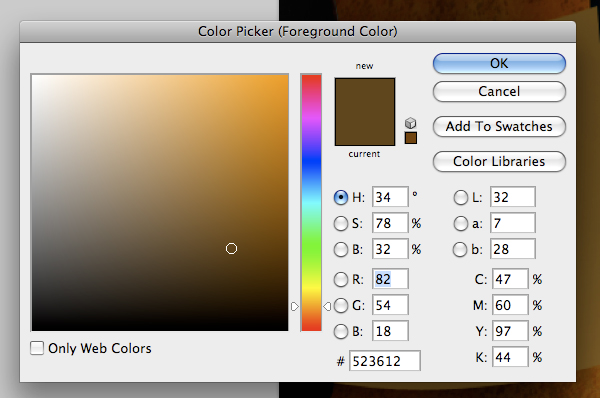
Task: Click the Color Picker dialog title bar
Action: click(x=298, y=31)
